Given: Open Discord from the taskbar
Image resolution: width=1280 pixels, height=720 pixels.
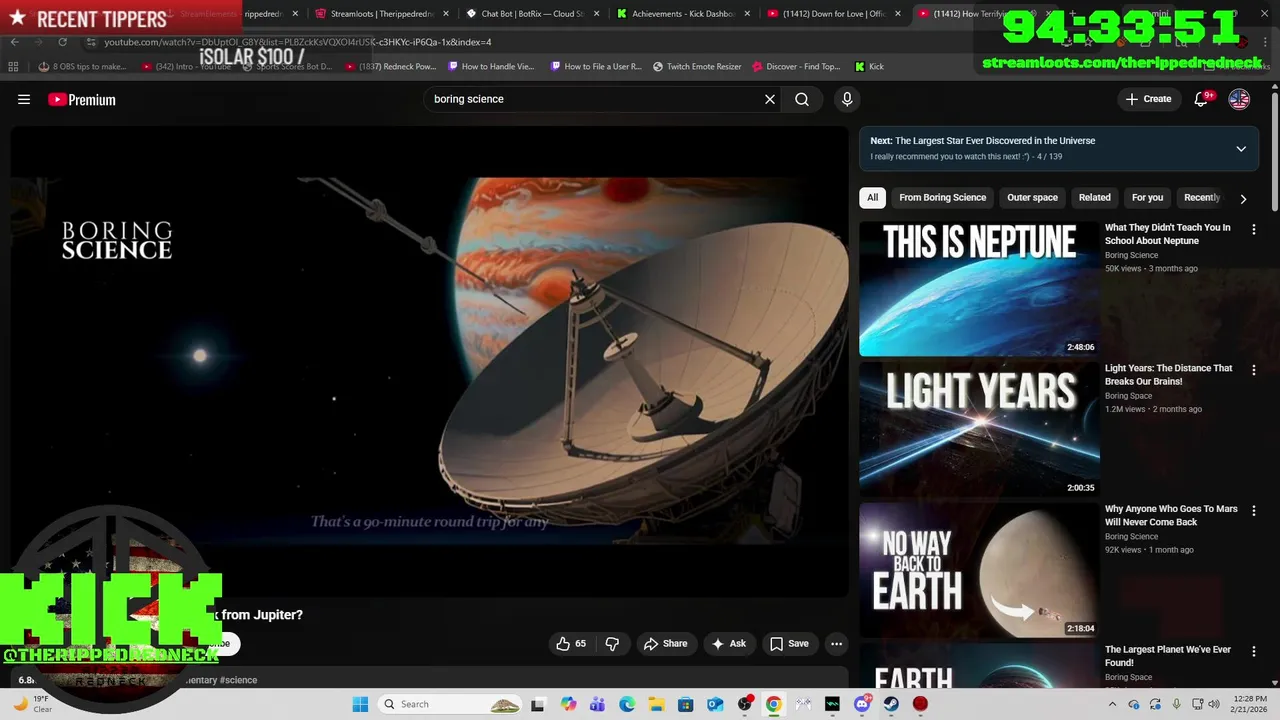Looking at the screenshot, I should pyautogui.click(x=862, y=704).
